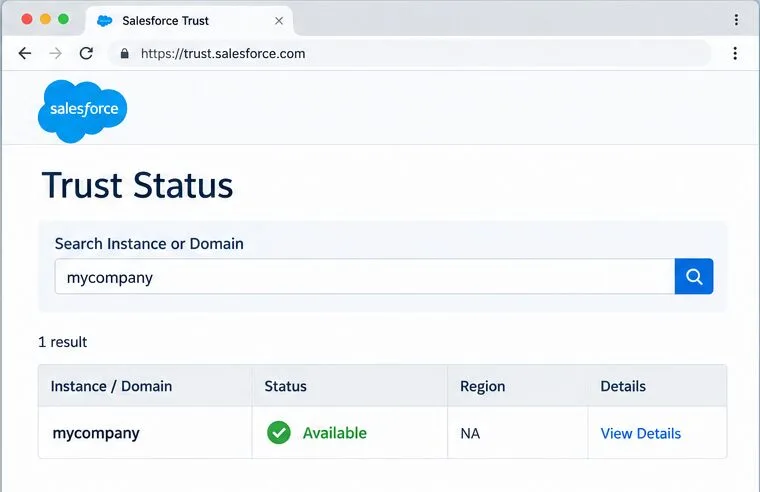Click the Trust Status heading
The height and width of the screenshot is (492, 760).
coord(138,185)
